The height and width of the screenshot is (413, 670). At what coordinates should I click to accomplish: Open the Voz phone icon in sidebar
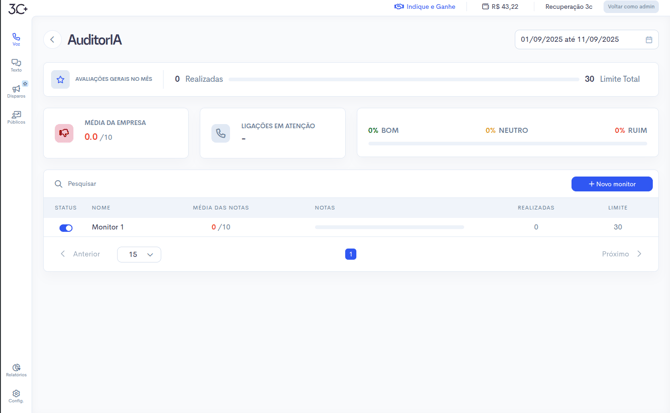16,39
